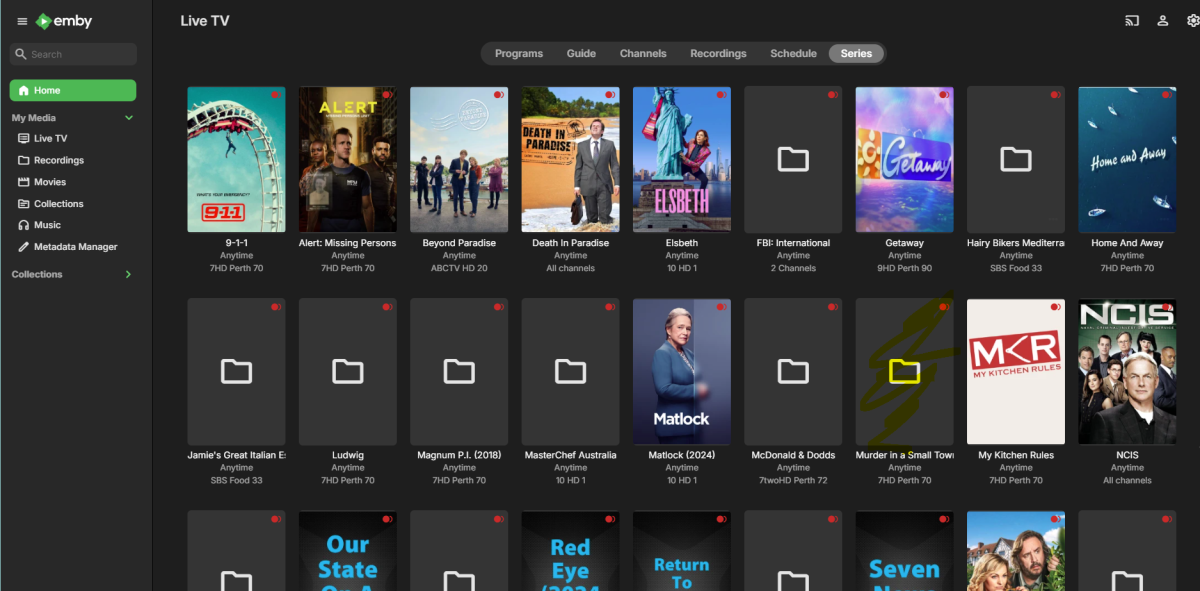The image size is (1200, 591).
Task: Click the 'MasterChef Australia' title text
Action: point(570,455)
